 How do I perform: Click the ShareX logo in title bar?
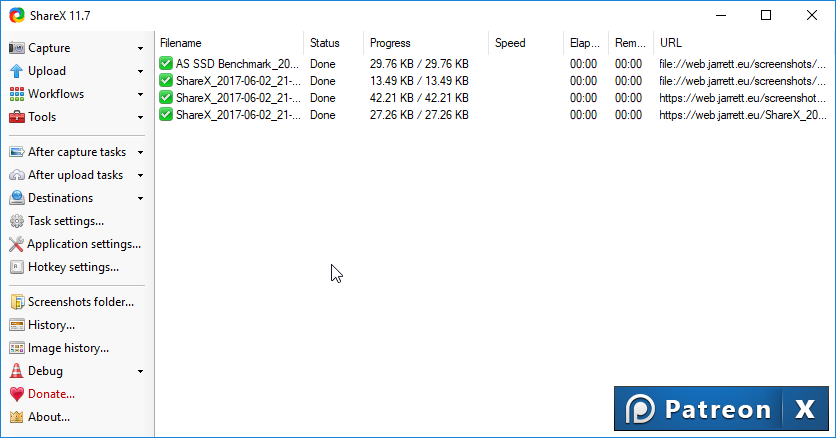pyautogui.click(x=17, y=15)
